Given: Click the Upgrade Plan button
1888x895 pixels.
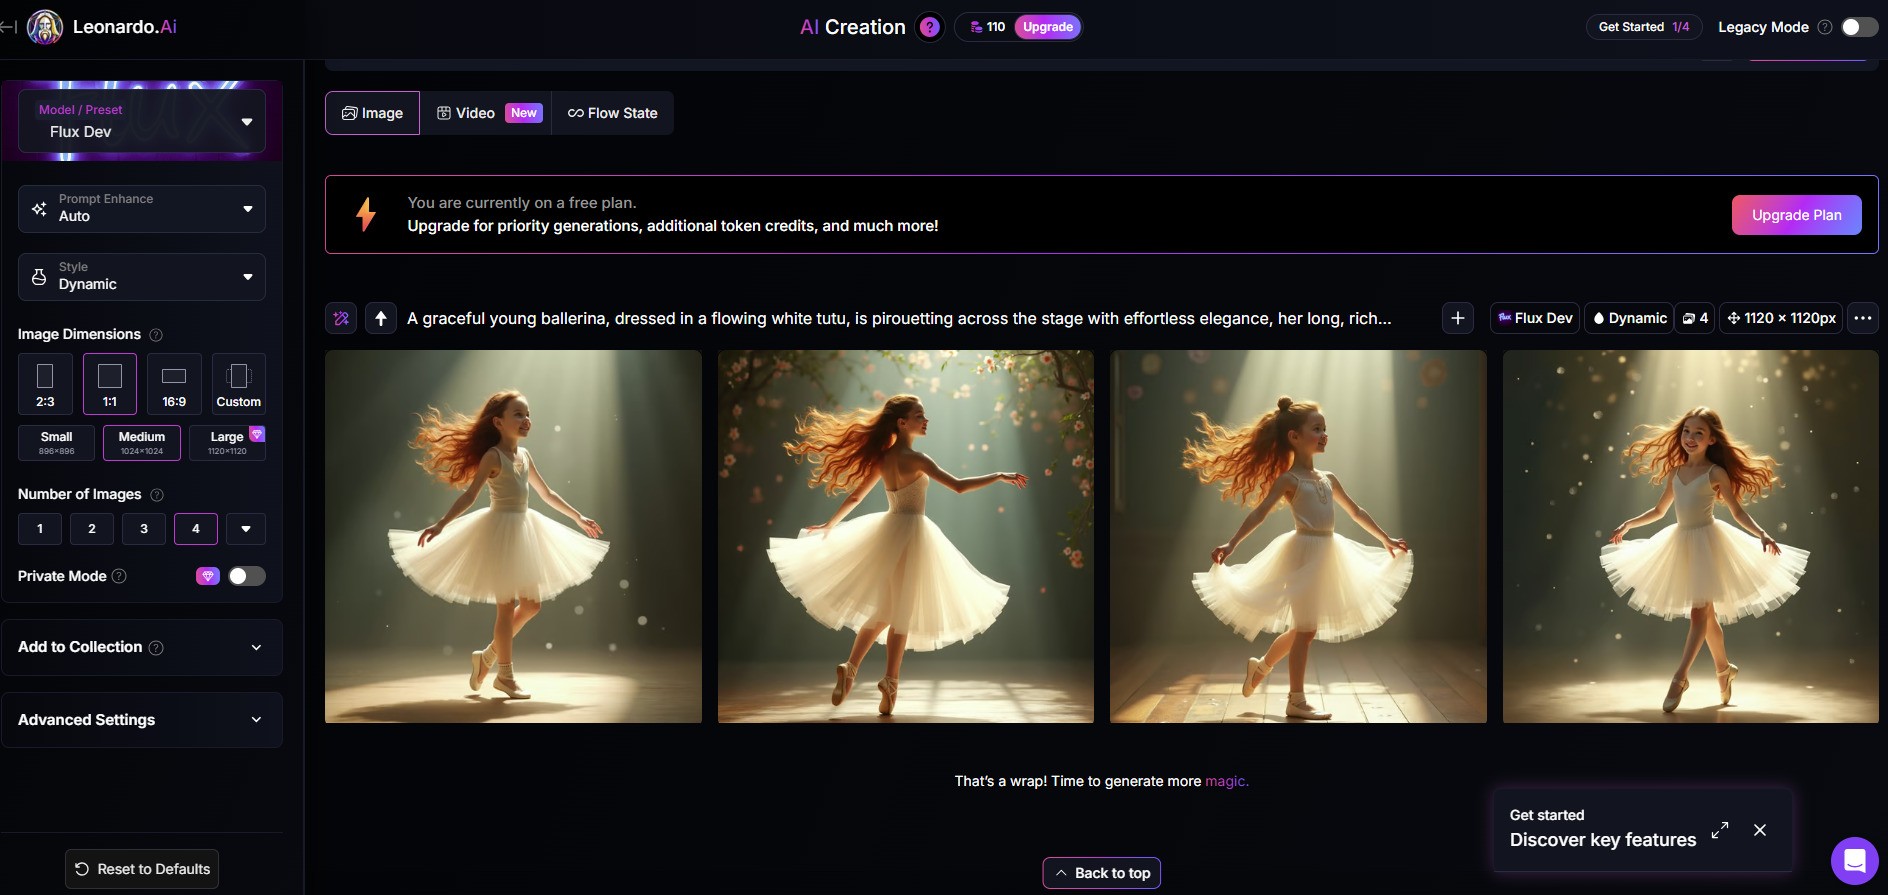Looking at the screenshot, I should point(1796,215).
